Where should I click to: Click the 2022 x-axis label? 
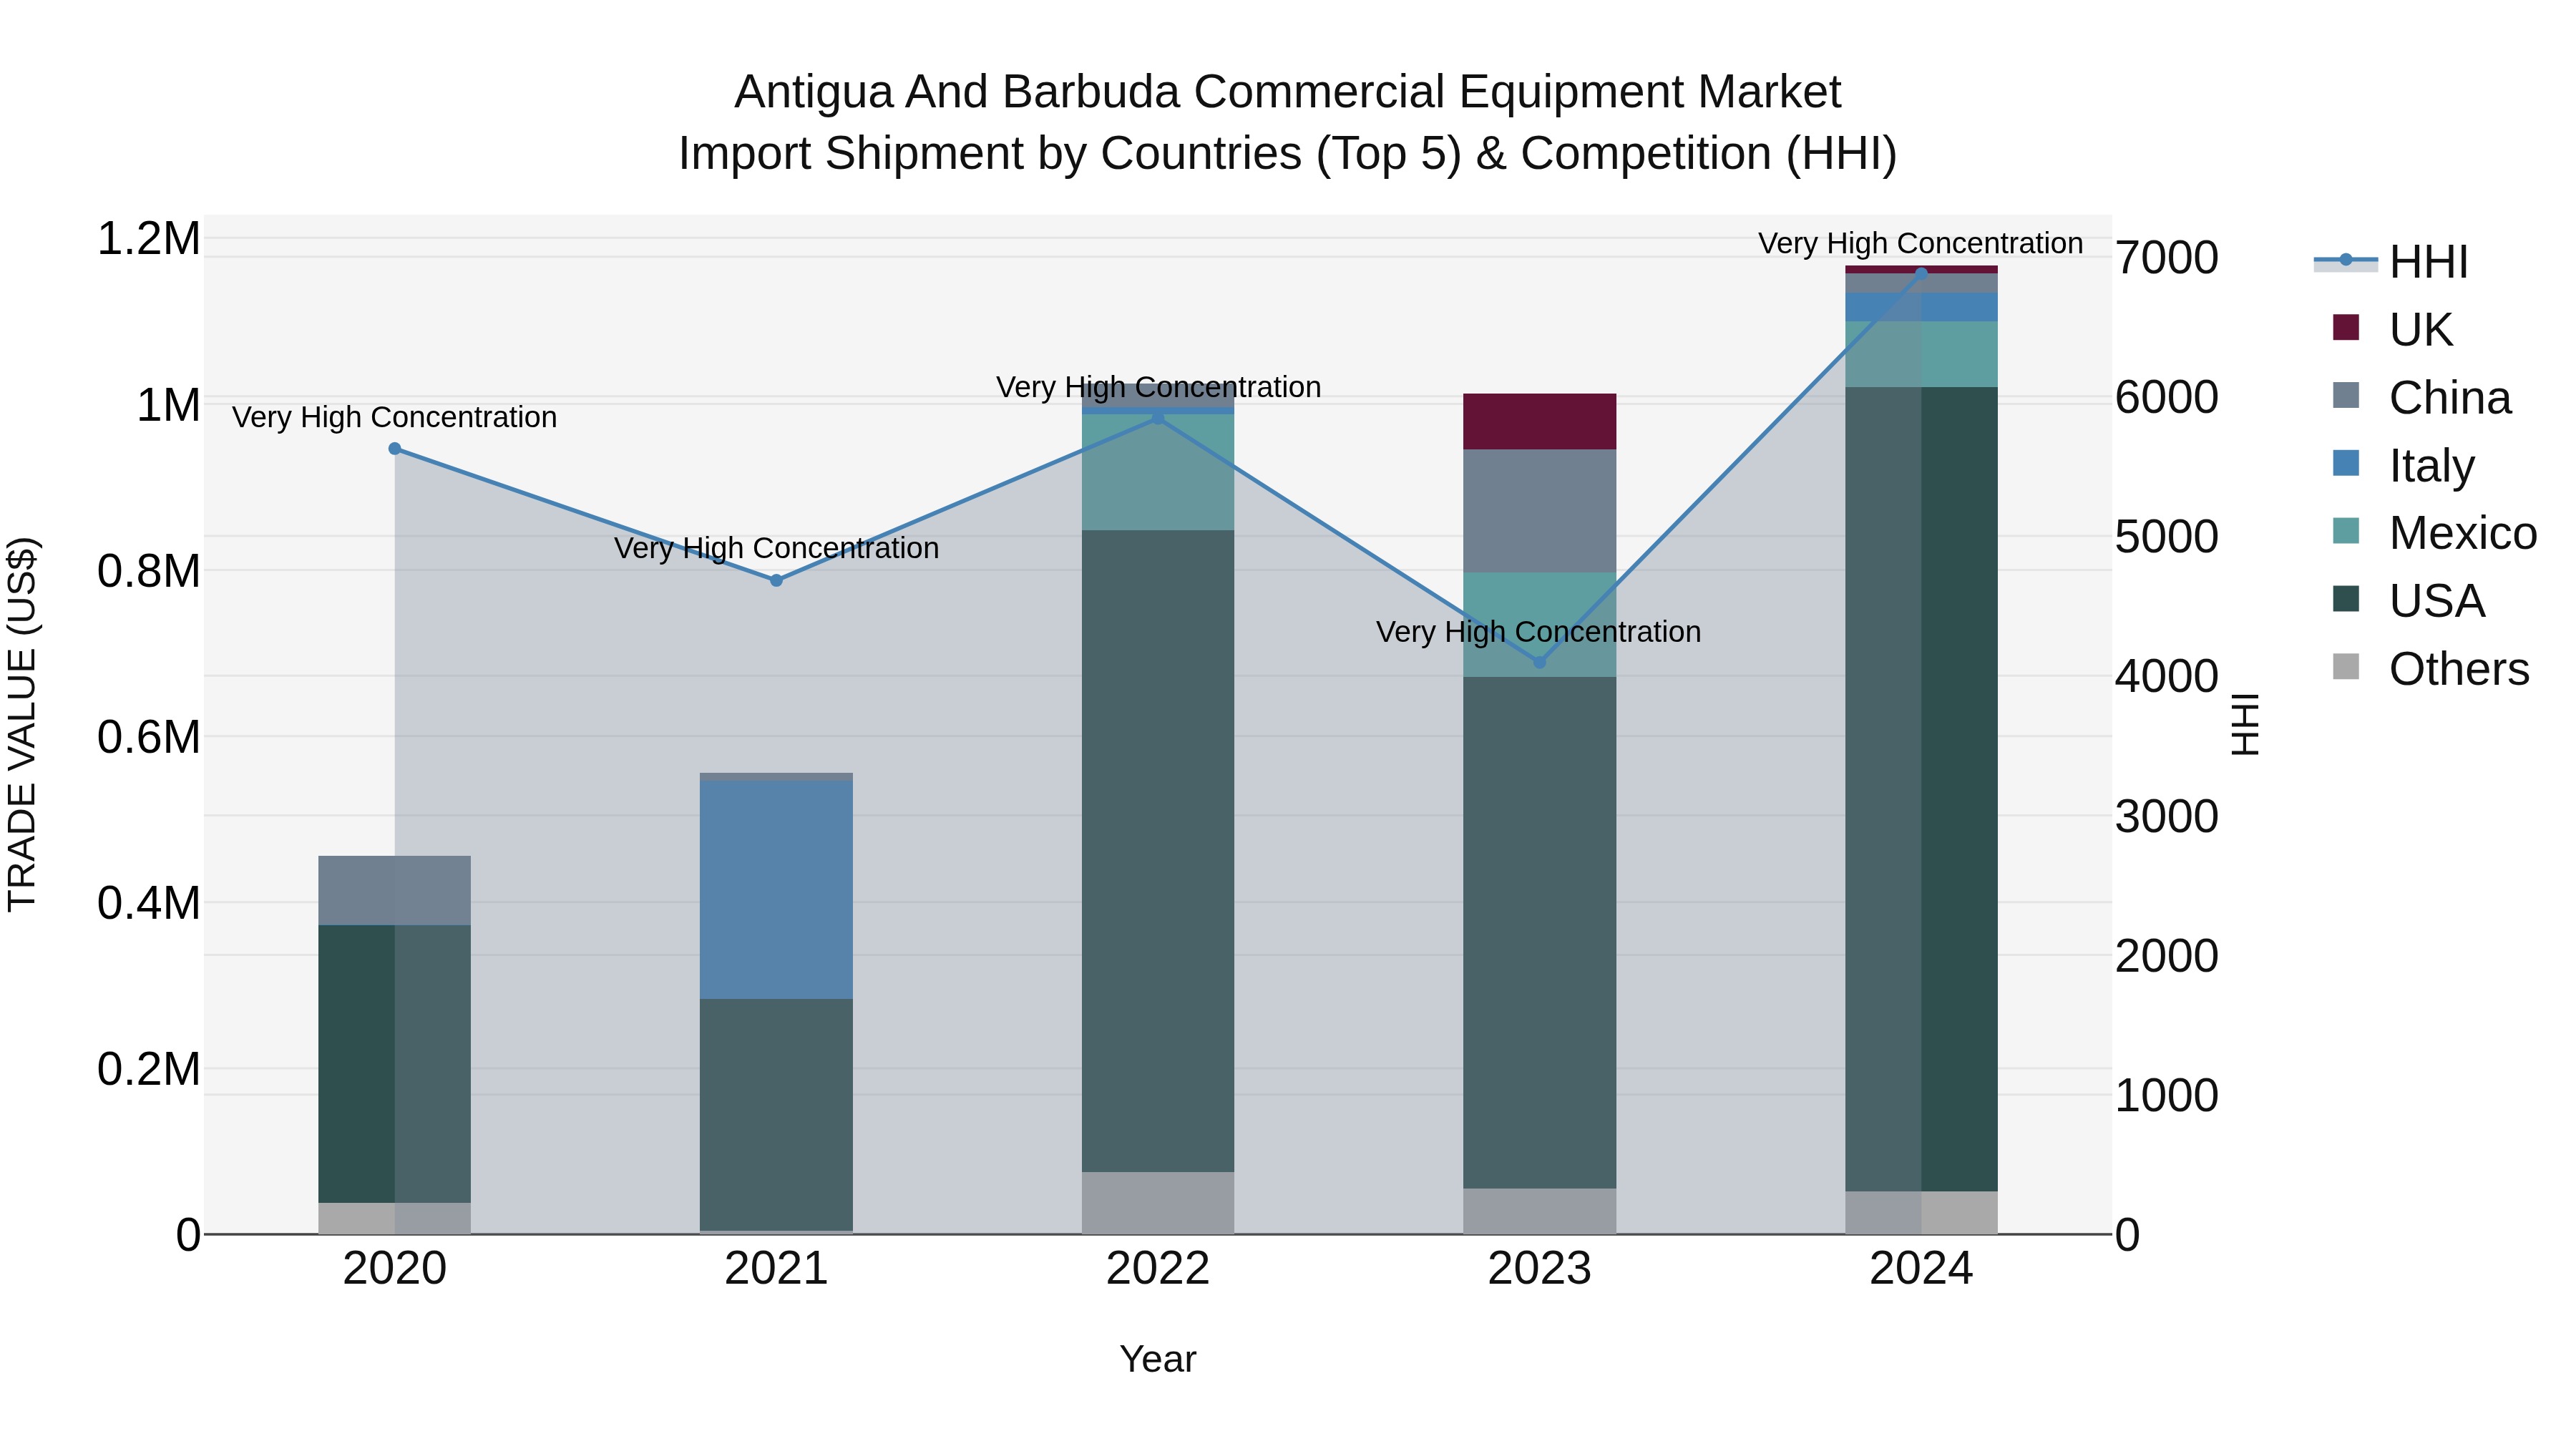pyautogui.click(x=1158, y=1269)
